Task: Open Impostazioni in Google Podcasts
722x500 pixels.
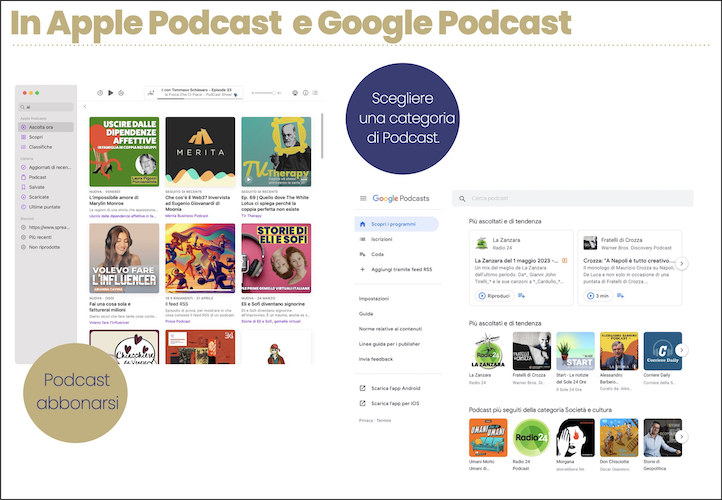Action: coord(374,299)
